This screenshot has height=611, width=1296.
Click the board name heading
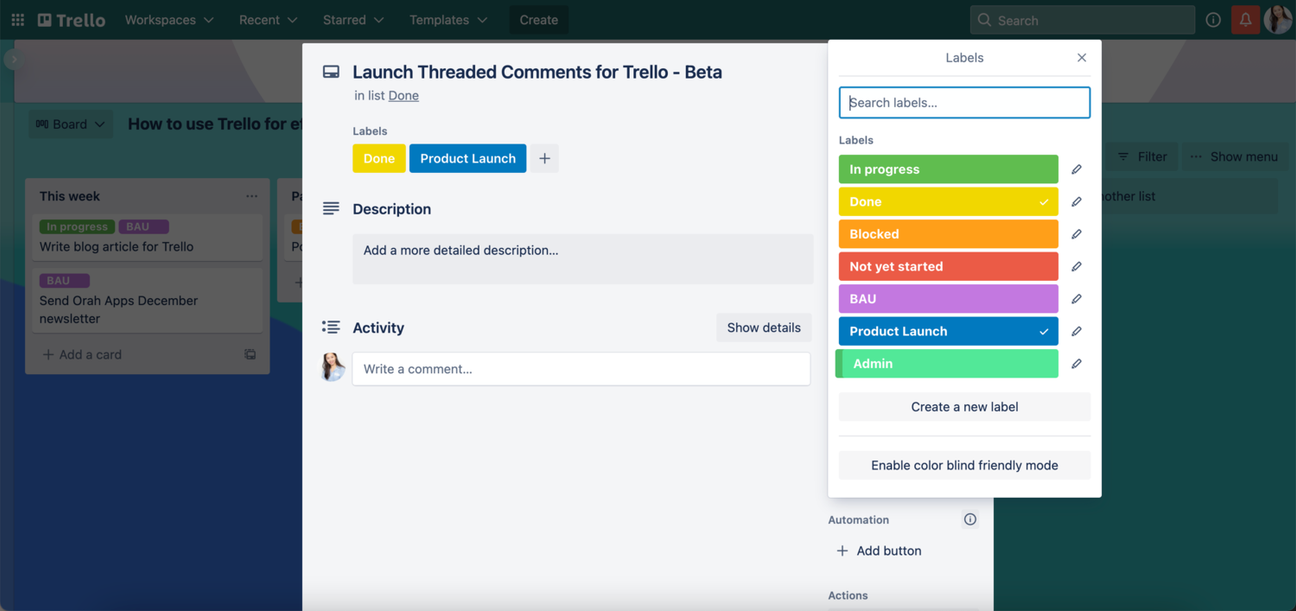[215, 124]
